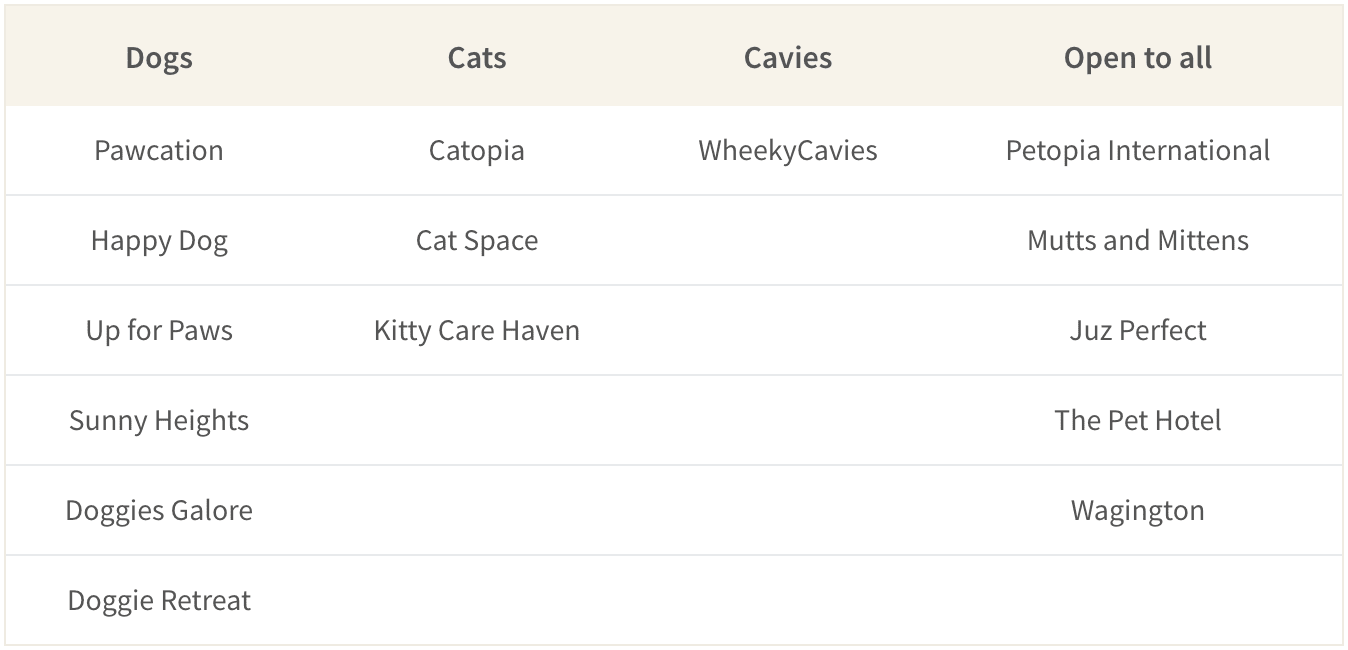The width and height of the screenshot is (1348, 650).
Task: Open the Catopia entry
Action: click(x=477, y=150)
